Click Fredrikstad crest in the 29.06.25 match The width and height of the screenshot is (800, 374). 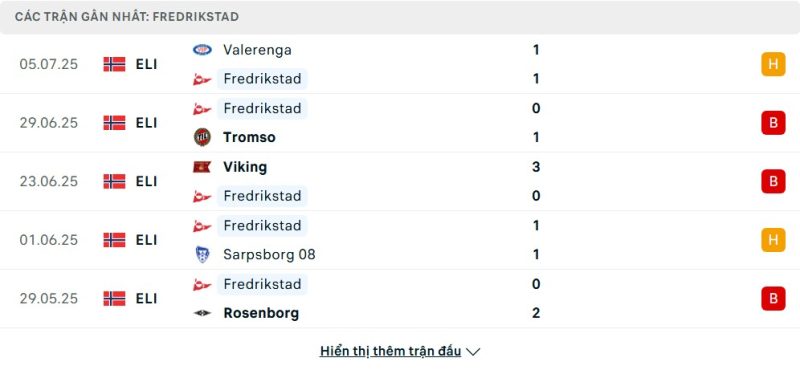click(202, 108)
